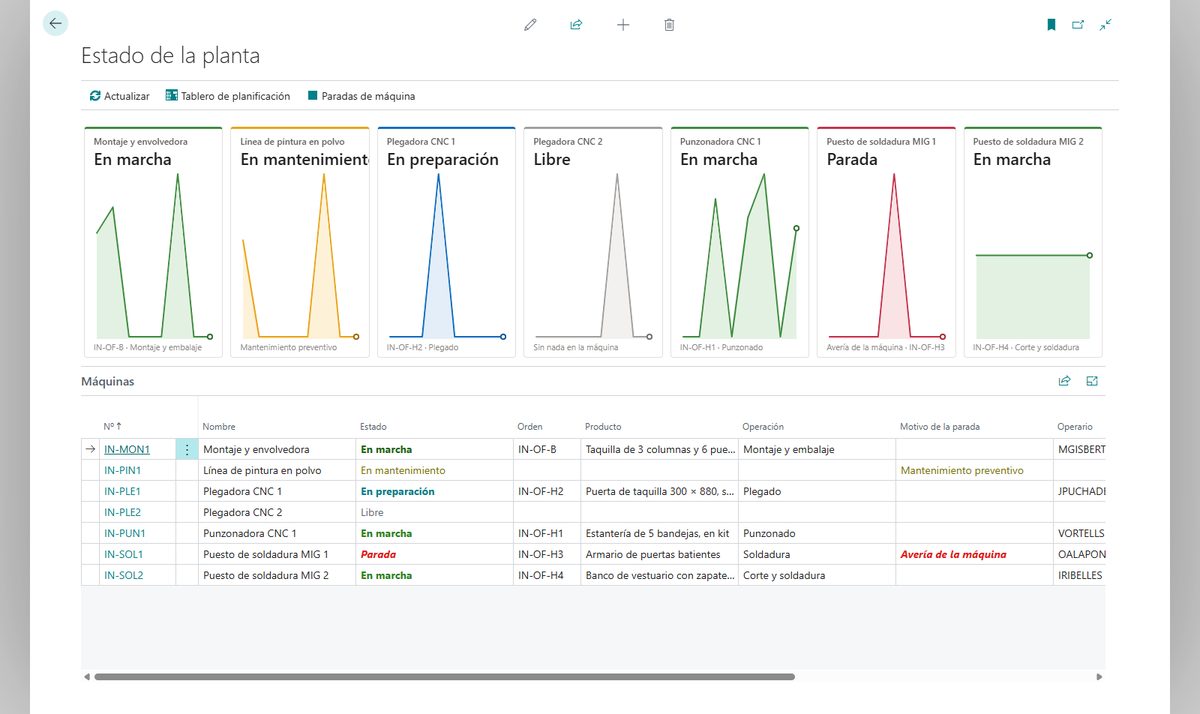Screen dimensions: 1200x714
Task: Click the Producto column header
Action: pos(603,427)
